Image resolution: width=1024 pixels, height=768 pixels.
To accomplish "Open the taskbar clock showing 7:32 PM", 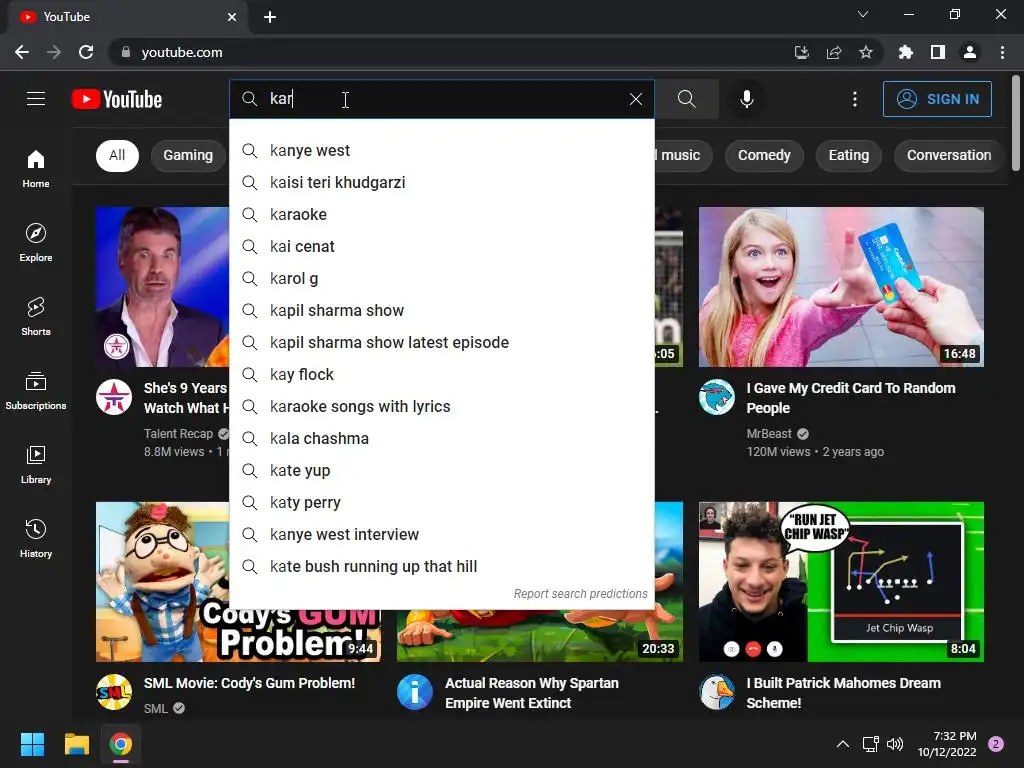I will pos(947,744).
